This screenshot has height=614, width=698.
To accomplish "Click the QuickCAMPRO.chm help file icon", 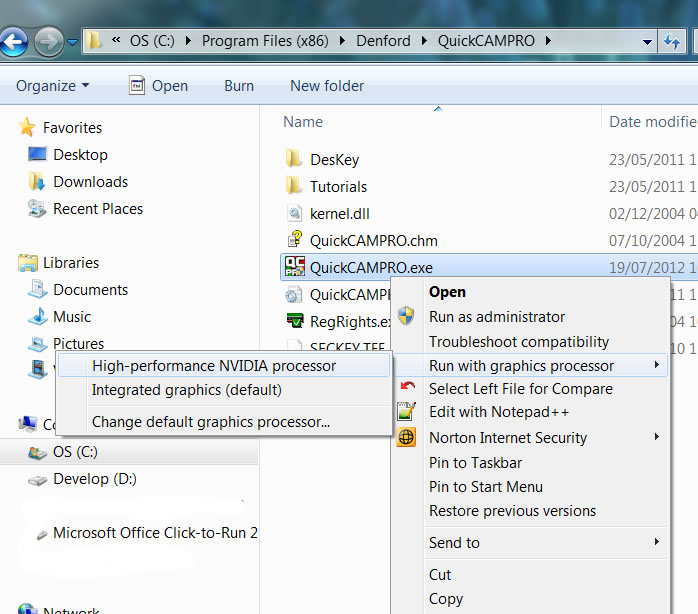I will [294, 240].
